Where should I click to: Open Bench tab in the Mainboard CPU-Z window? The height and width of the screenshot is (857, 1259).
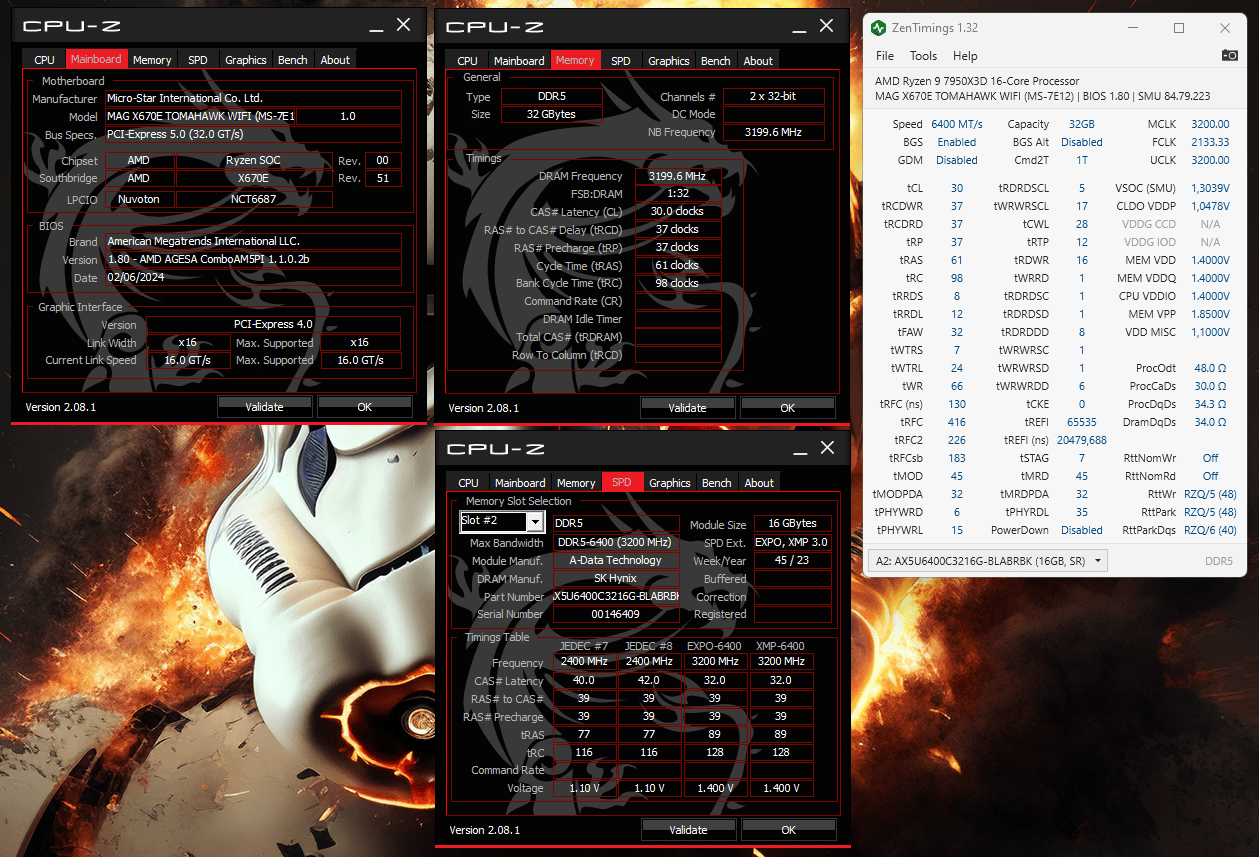point(293,60)
